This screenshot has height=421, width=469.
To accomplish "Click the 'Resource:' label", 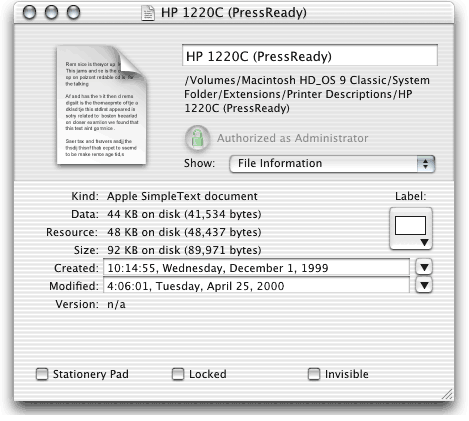I will pyautogui.click(x=72, y=232).
